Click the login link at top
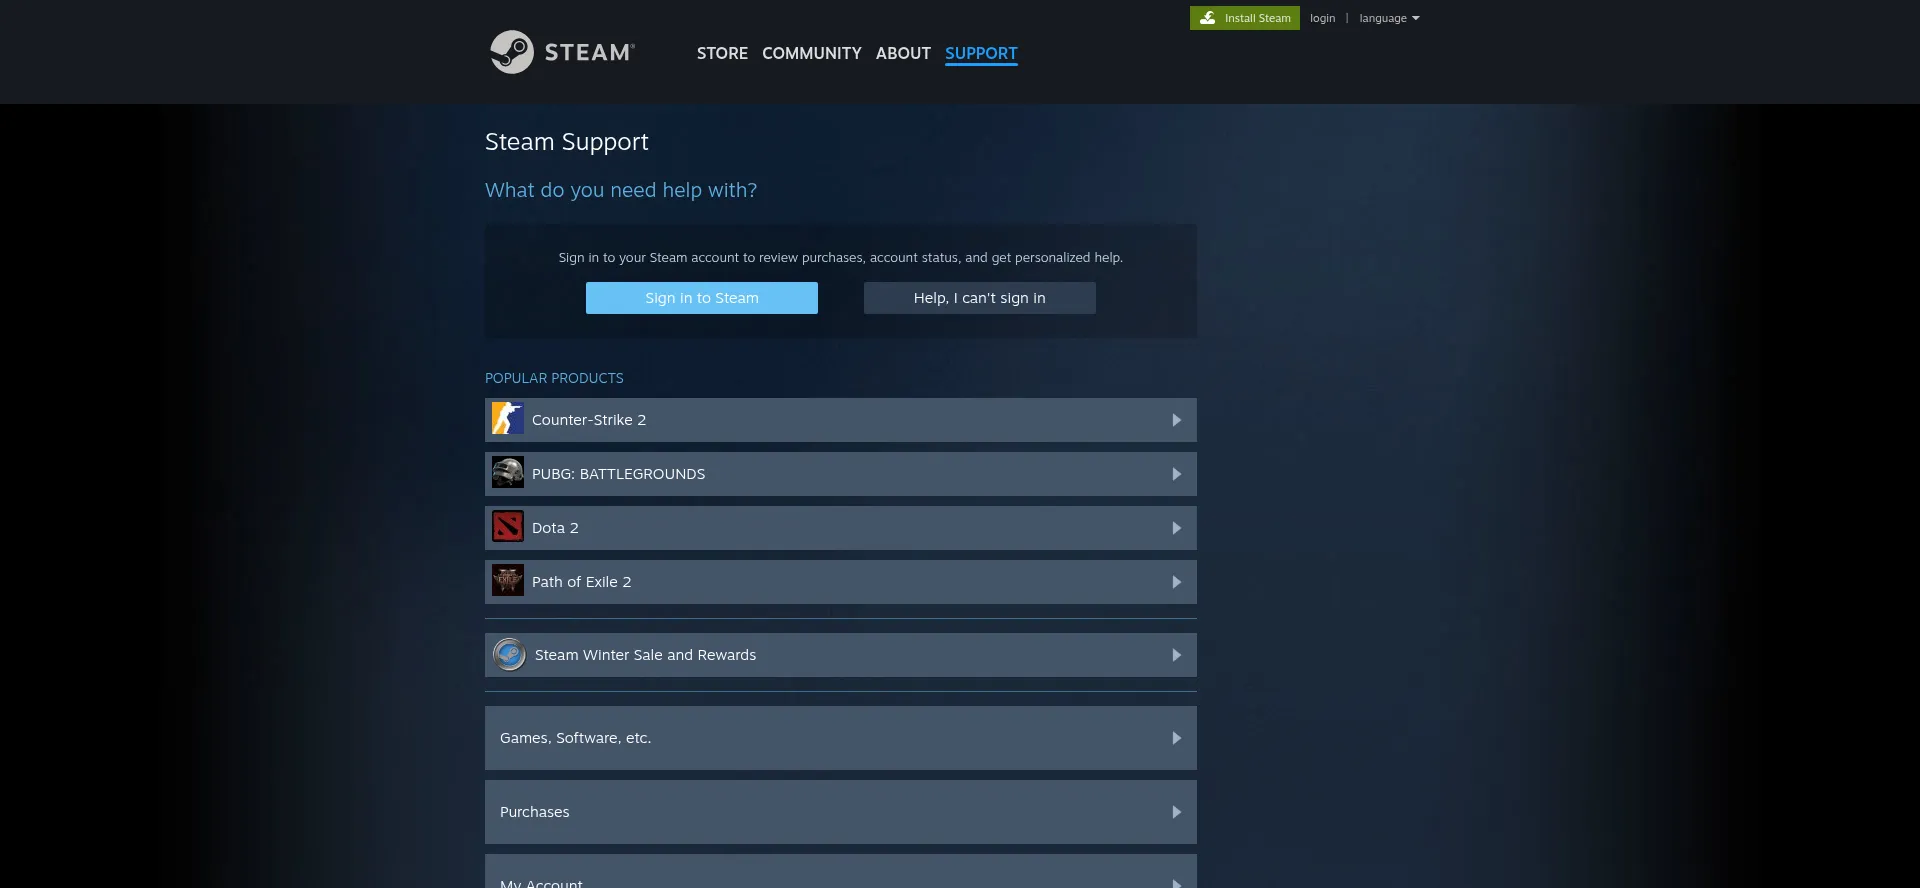Viewport: 1920px width, 888px height. [1322, 18]
